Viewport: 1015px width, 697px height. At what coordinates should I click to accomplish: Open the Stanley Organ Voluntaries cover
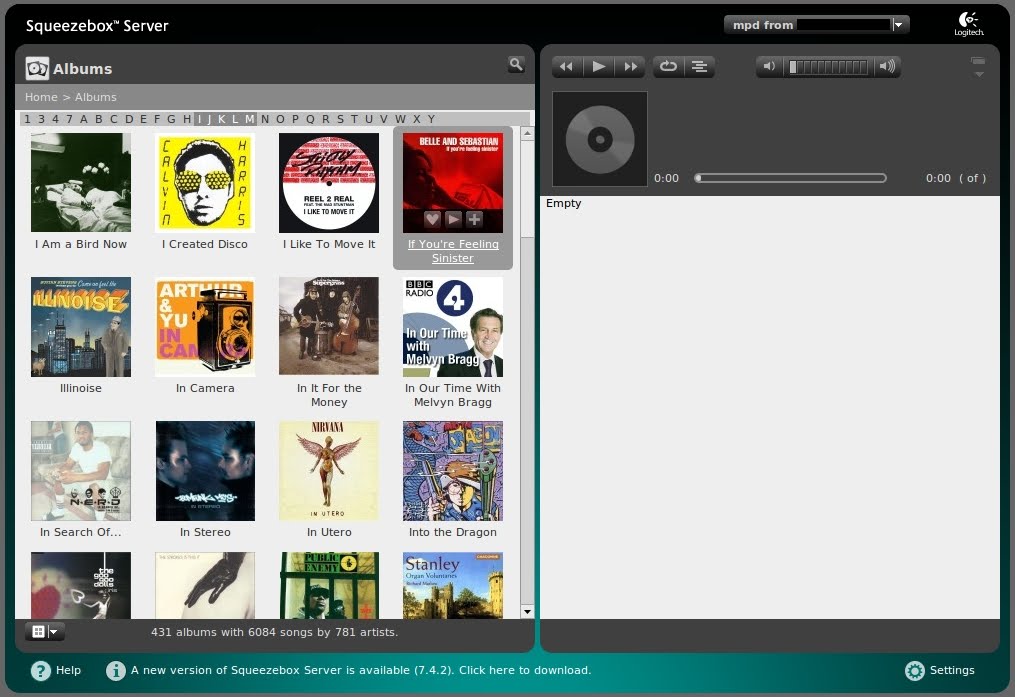[453, 586]
